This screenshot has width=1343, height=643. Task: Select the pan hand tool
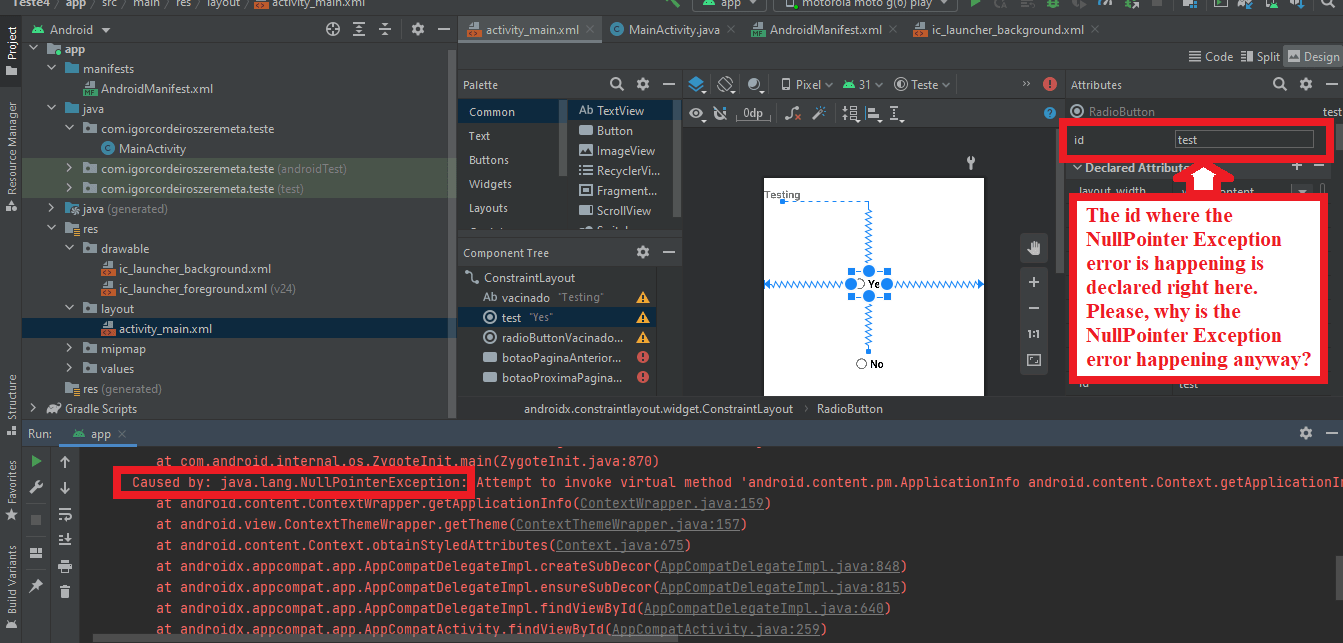click(1034, 247)
